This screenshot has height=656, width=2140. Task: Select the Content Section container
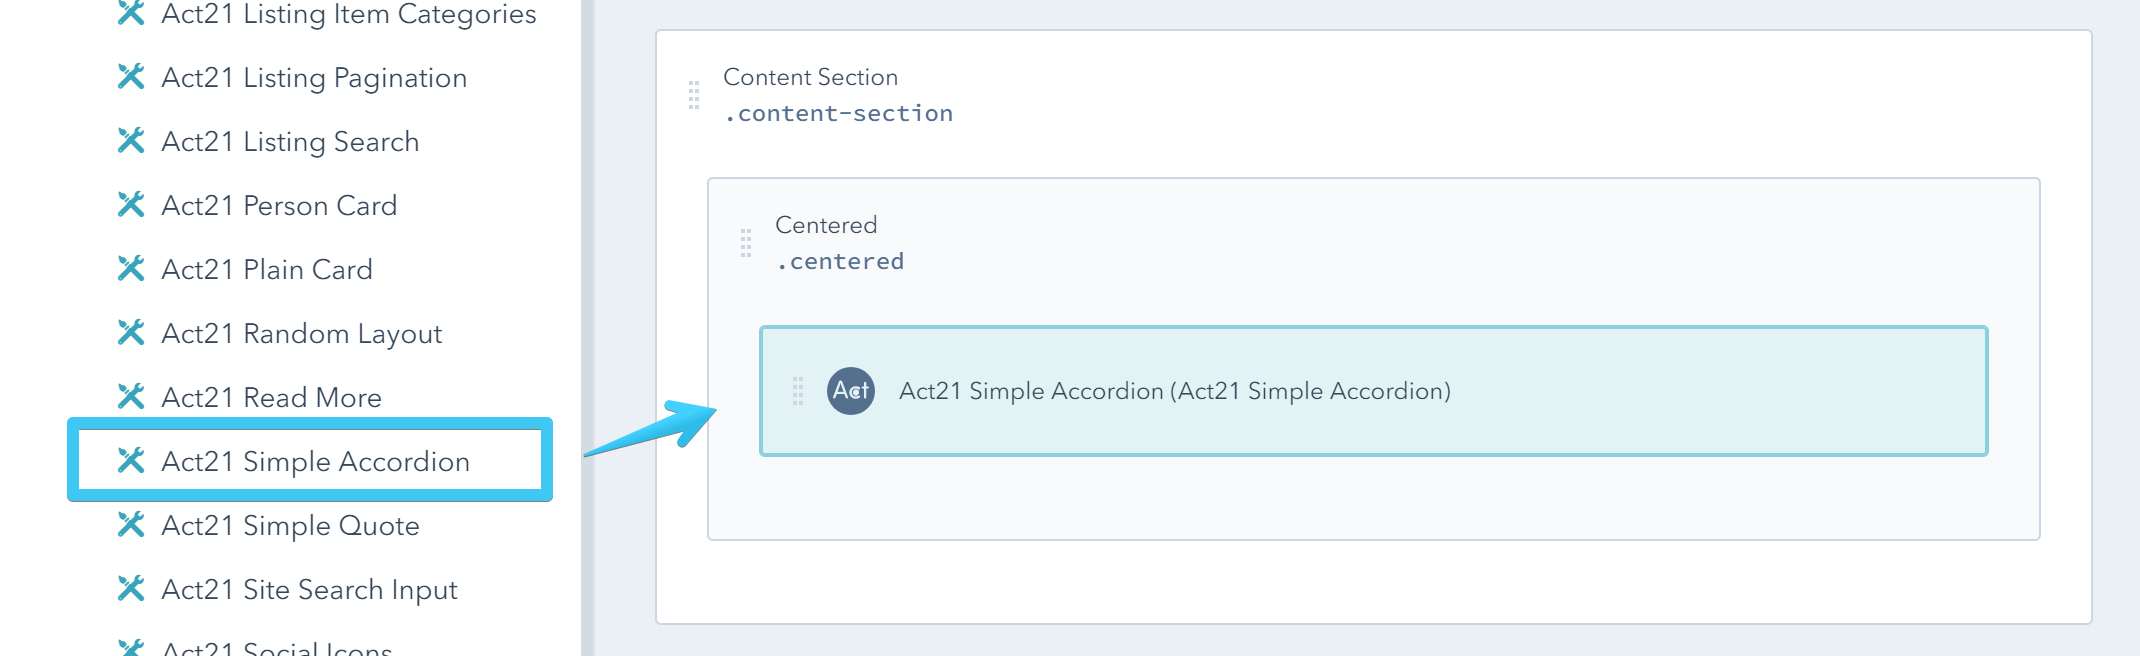pos(811,77)
